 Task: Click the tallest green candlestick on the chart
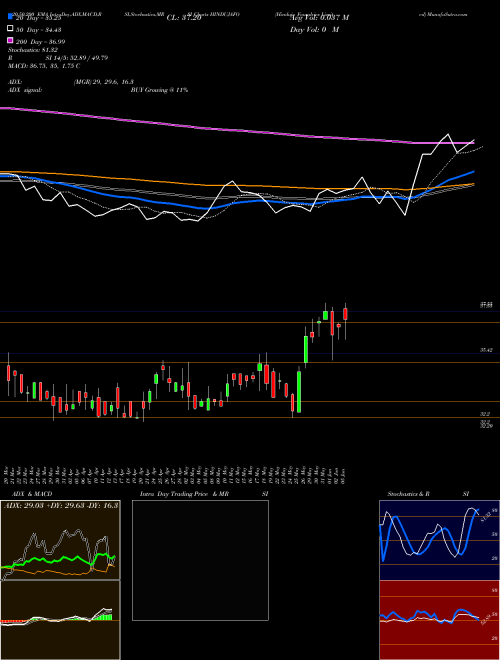click(299, 392)
